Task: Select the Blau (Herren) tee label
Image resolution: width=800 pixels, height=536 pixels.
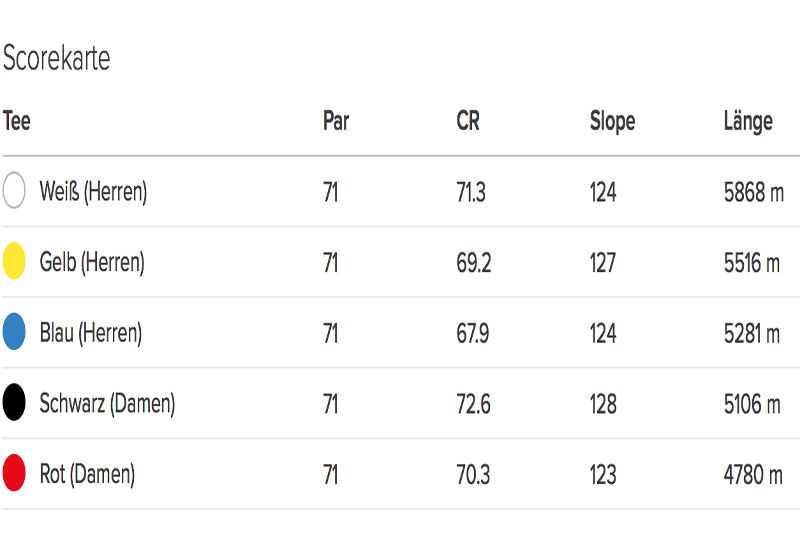Action: pos(91,333)
